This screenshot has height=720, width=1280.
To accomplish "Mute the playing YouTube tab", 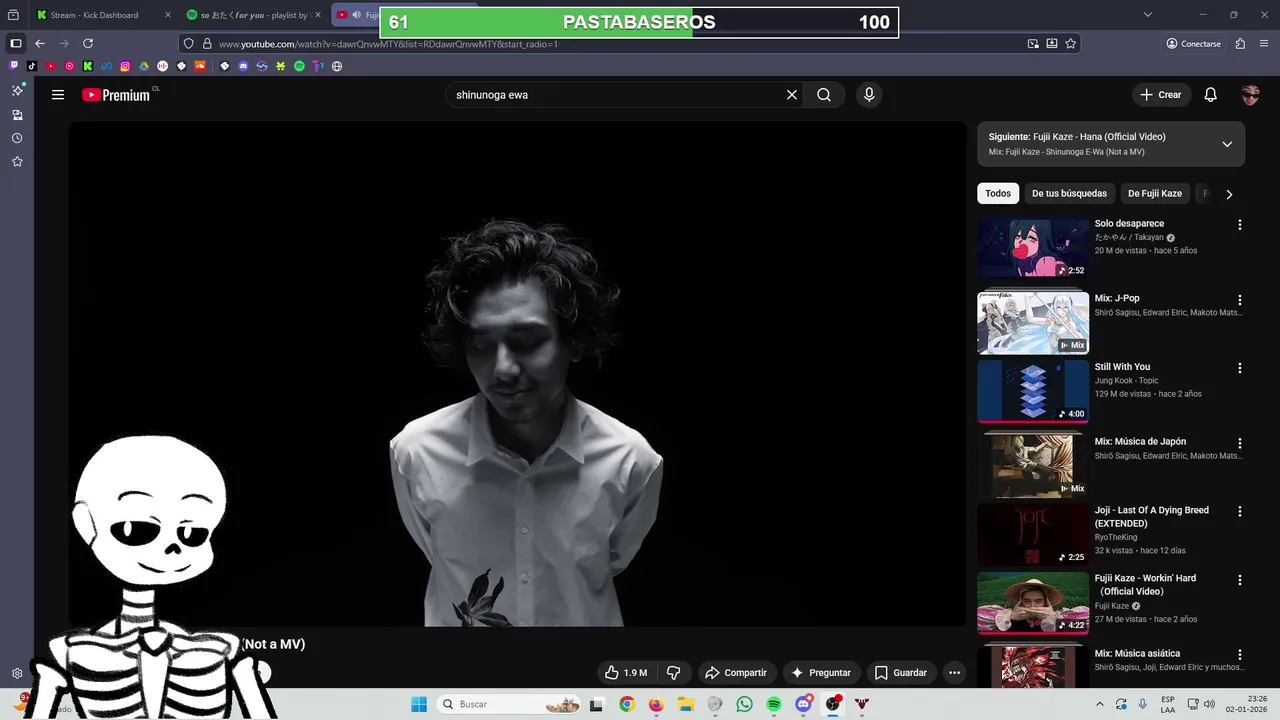I will (357, 15).
